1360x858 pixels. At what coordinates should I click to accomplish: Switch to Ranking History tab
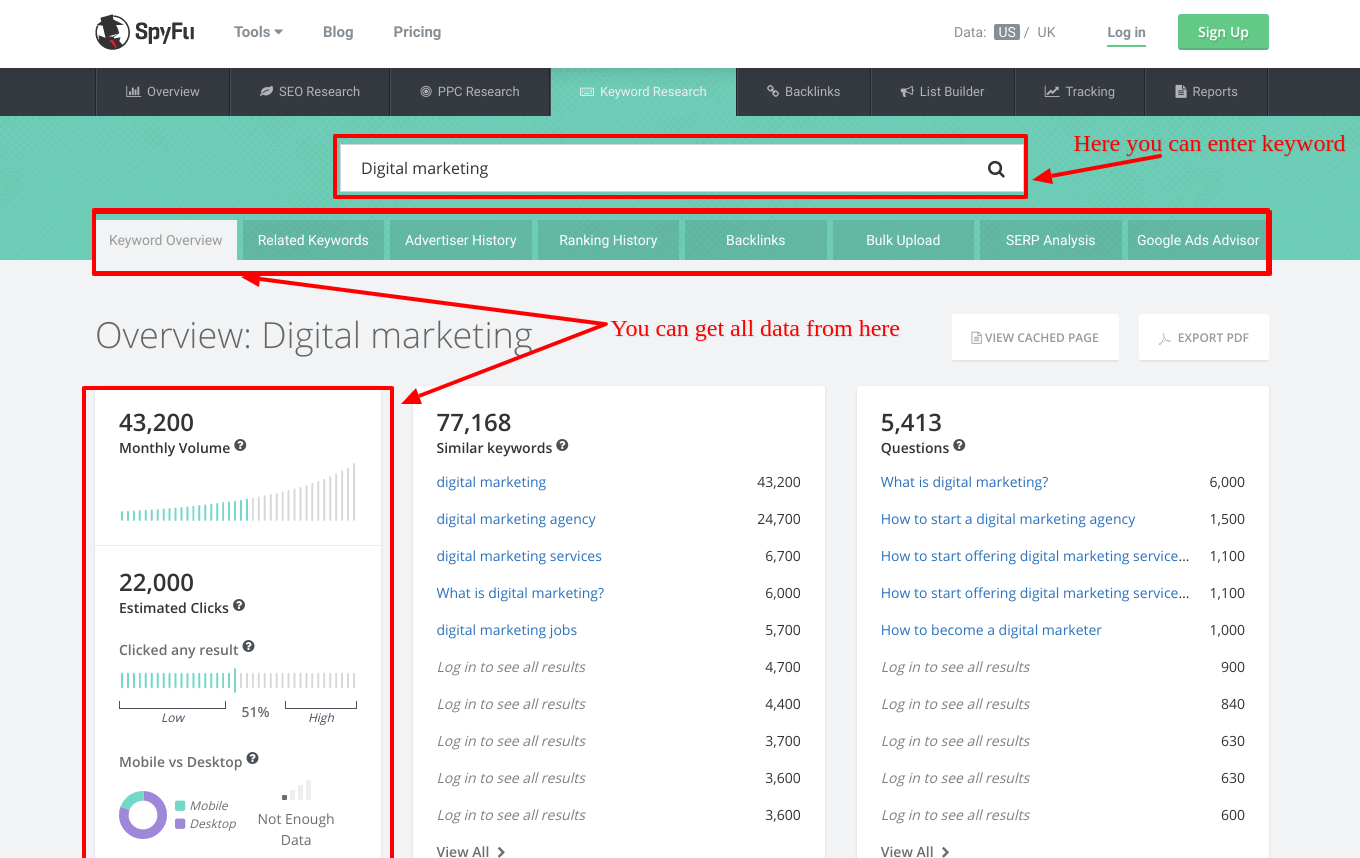click(608, 240)
